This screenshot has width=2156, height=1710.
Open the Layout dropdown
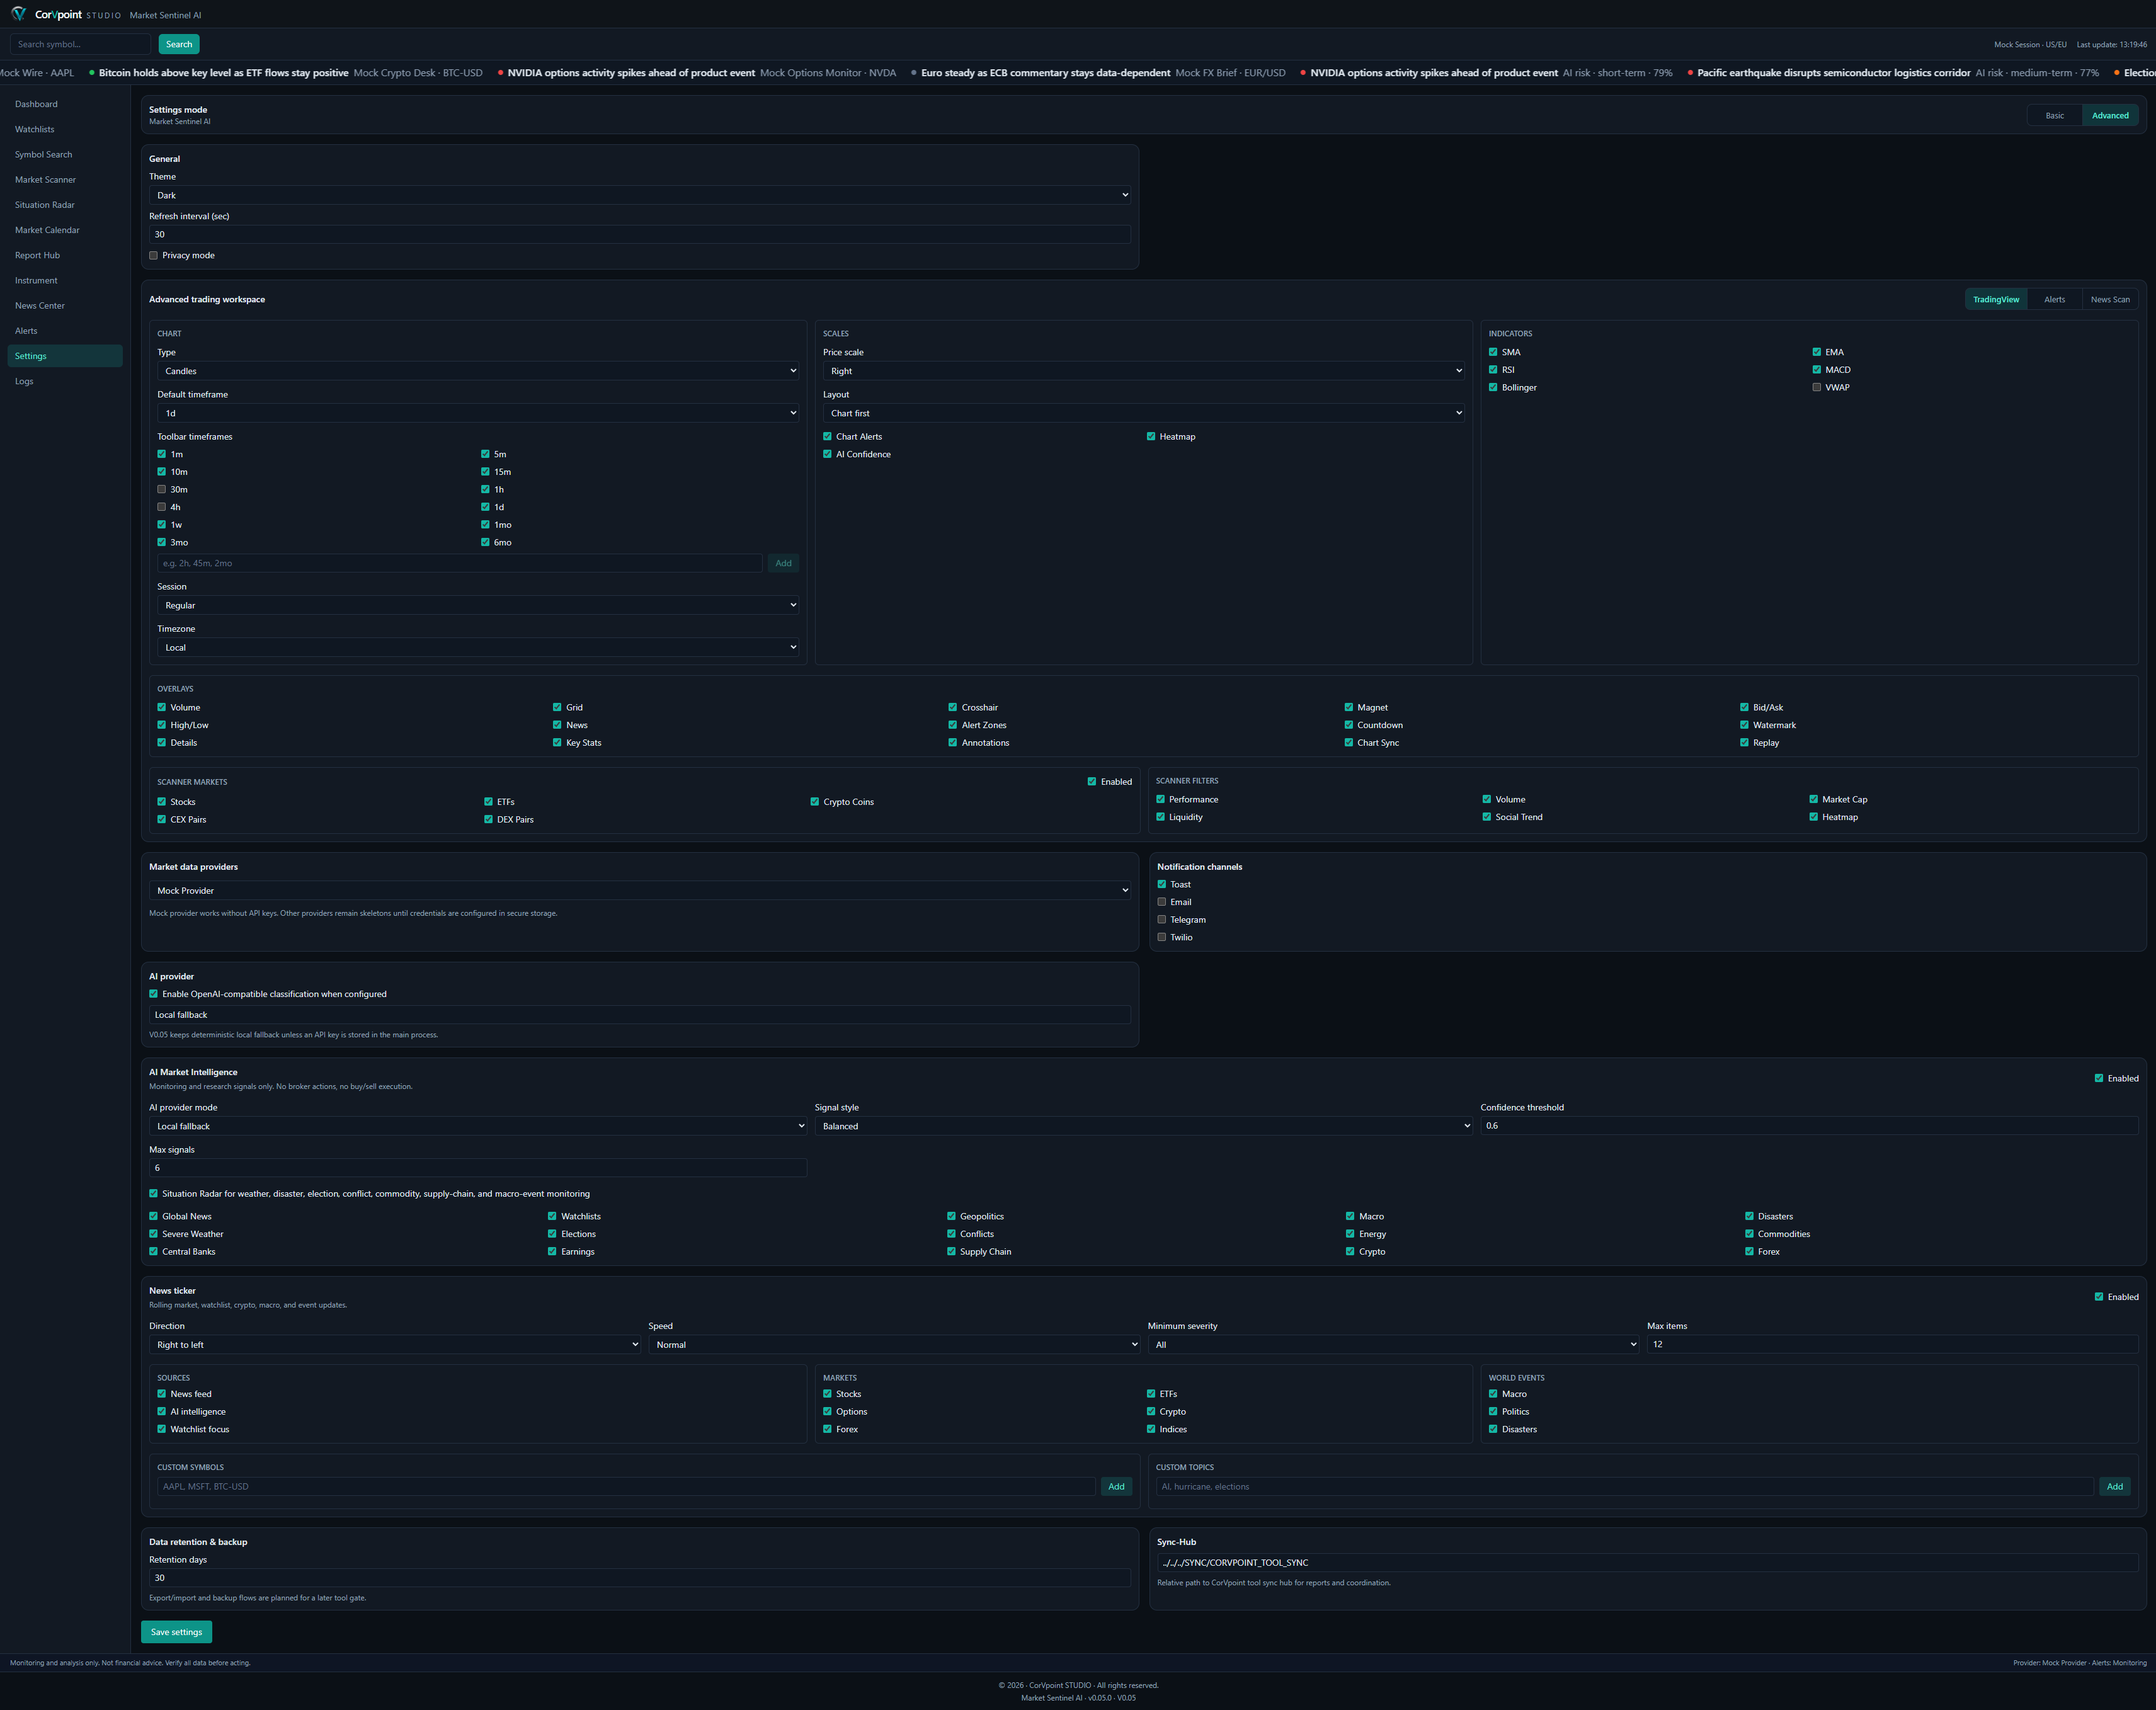click(x=1144, y=413)
